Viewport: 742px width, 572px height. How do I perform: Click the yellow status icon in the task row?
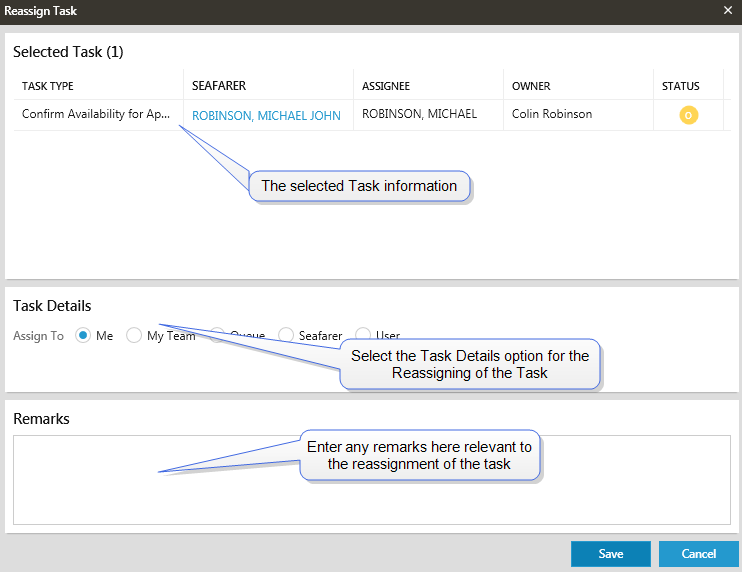coord(688,115)
